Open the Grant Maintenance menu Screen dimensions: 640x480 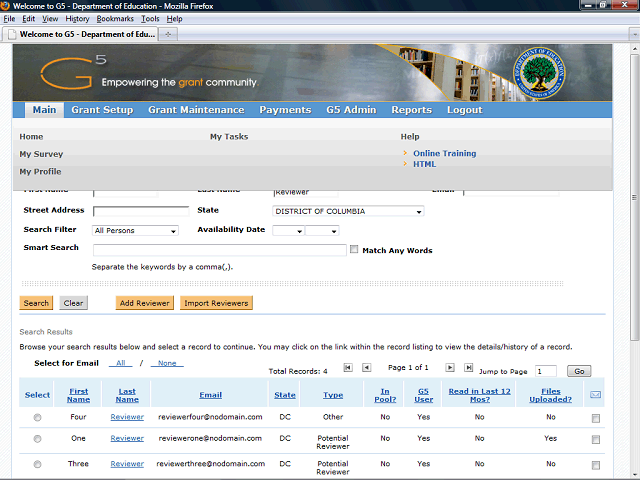(x=196, y=110)
